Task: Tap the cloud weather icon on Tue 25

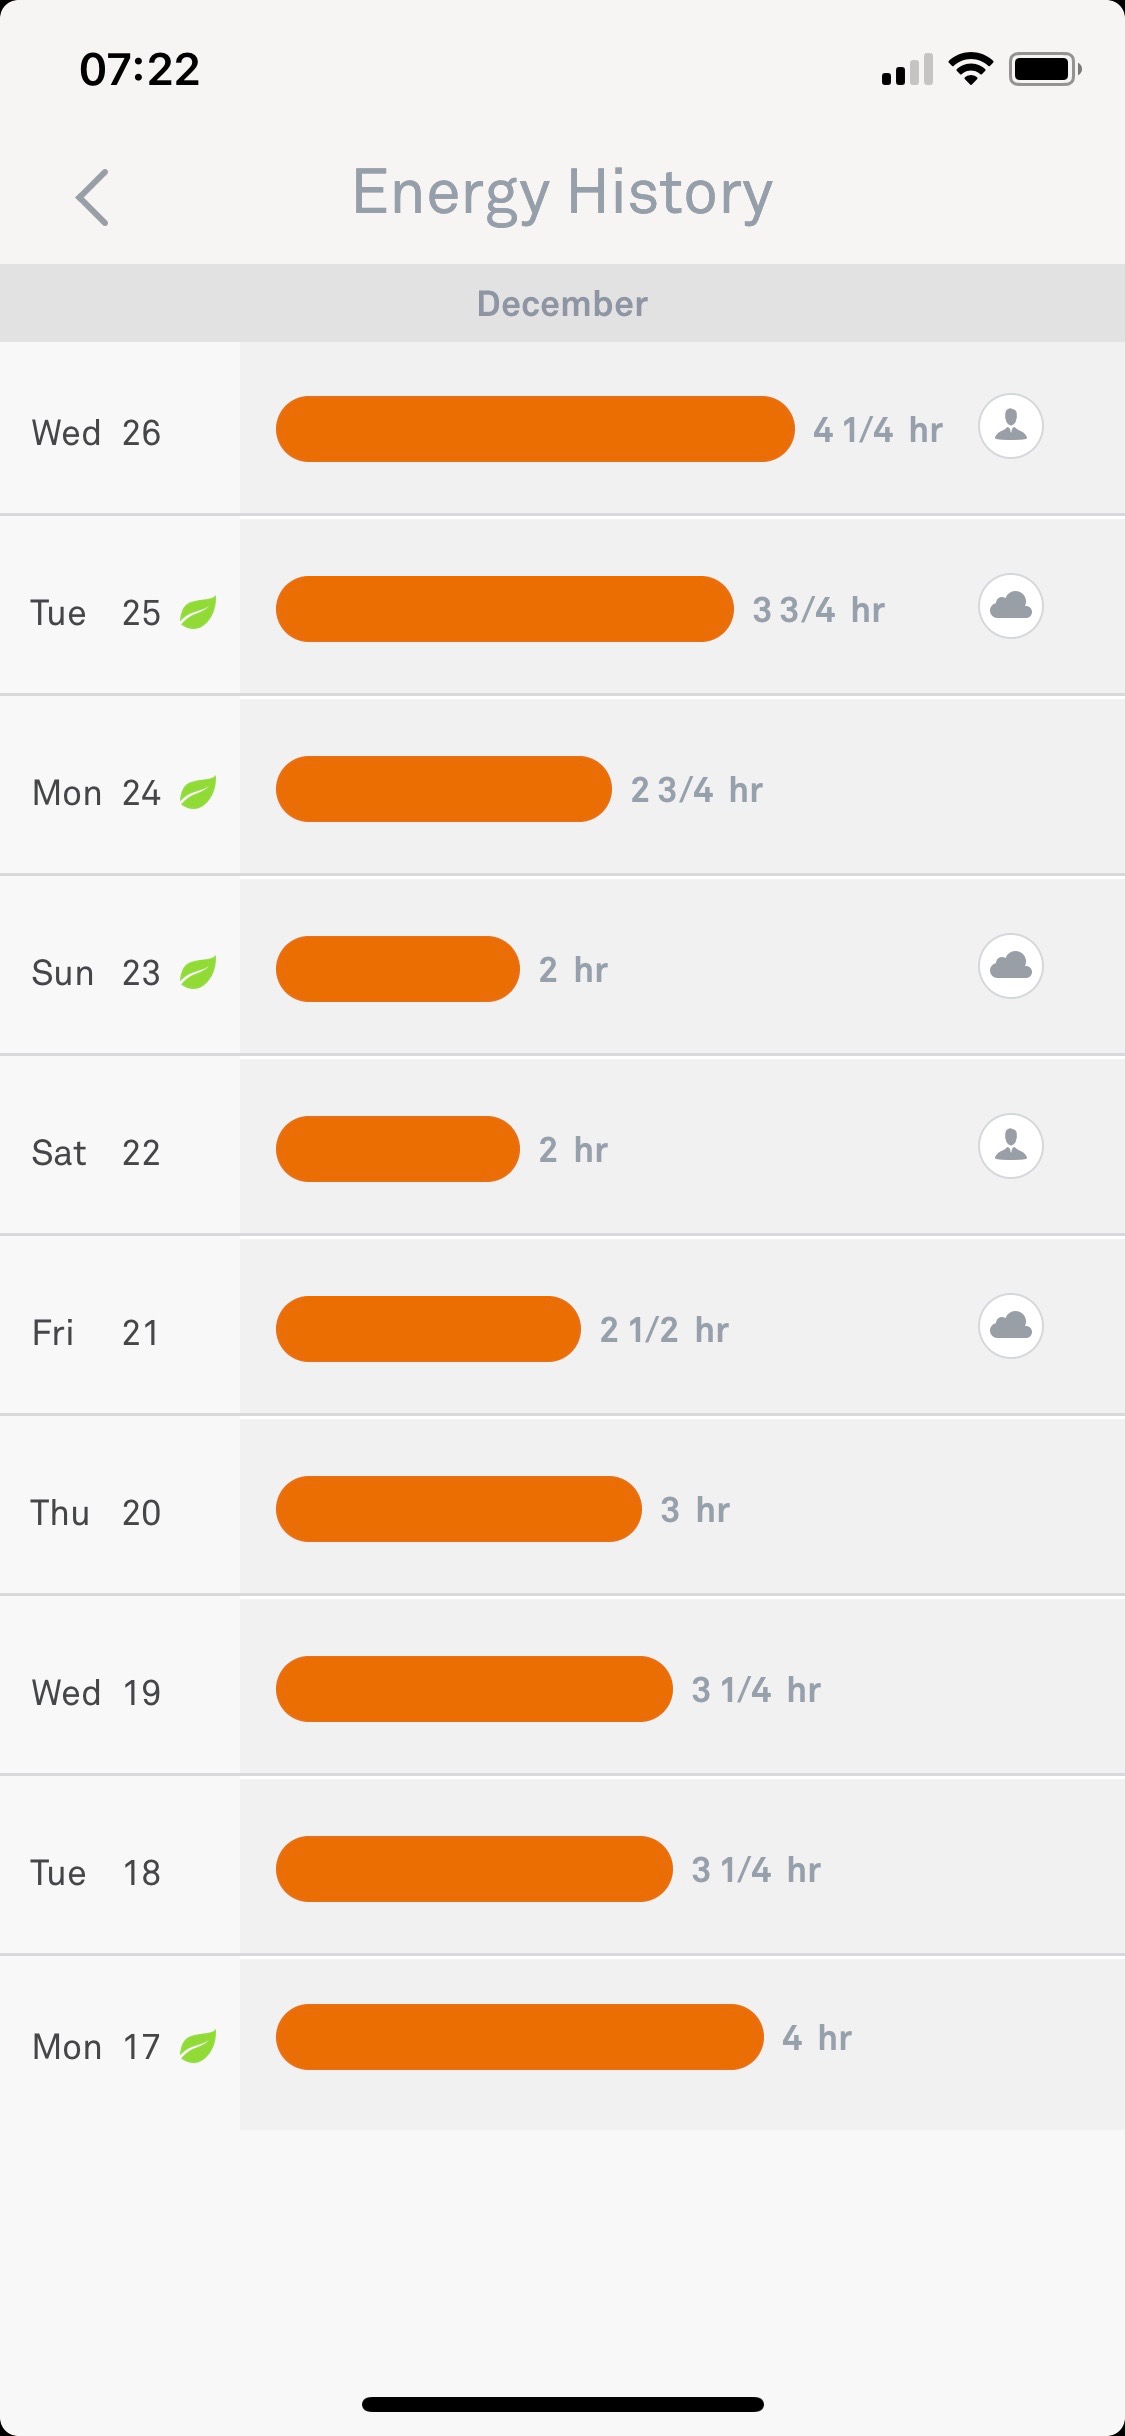Action: click(x=1010, y=606)
